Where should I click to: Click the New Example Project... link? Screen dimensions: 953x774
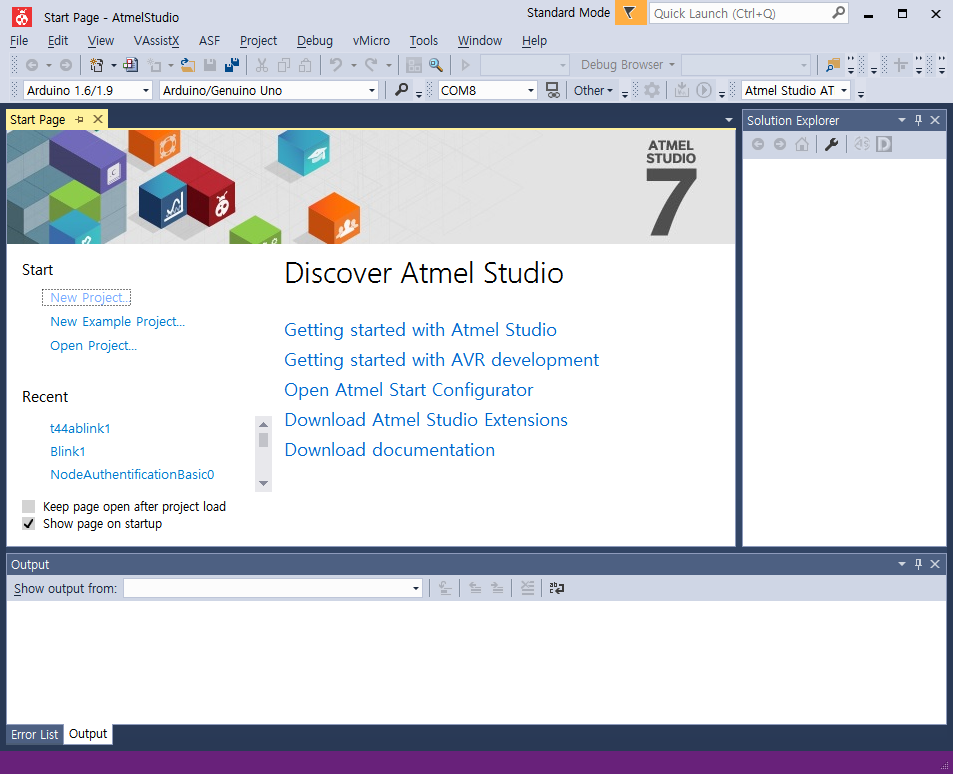coord(117,321)
